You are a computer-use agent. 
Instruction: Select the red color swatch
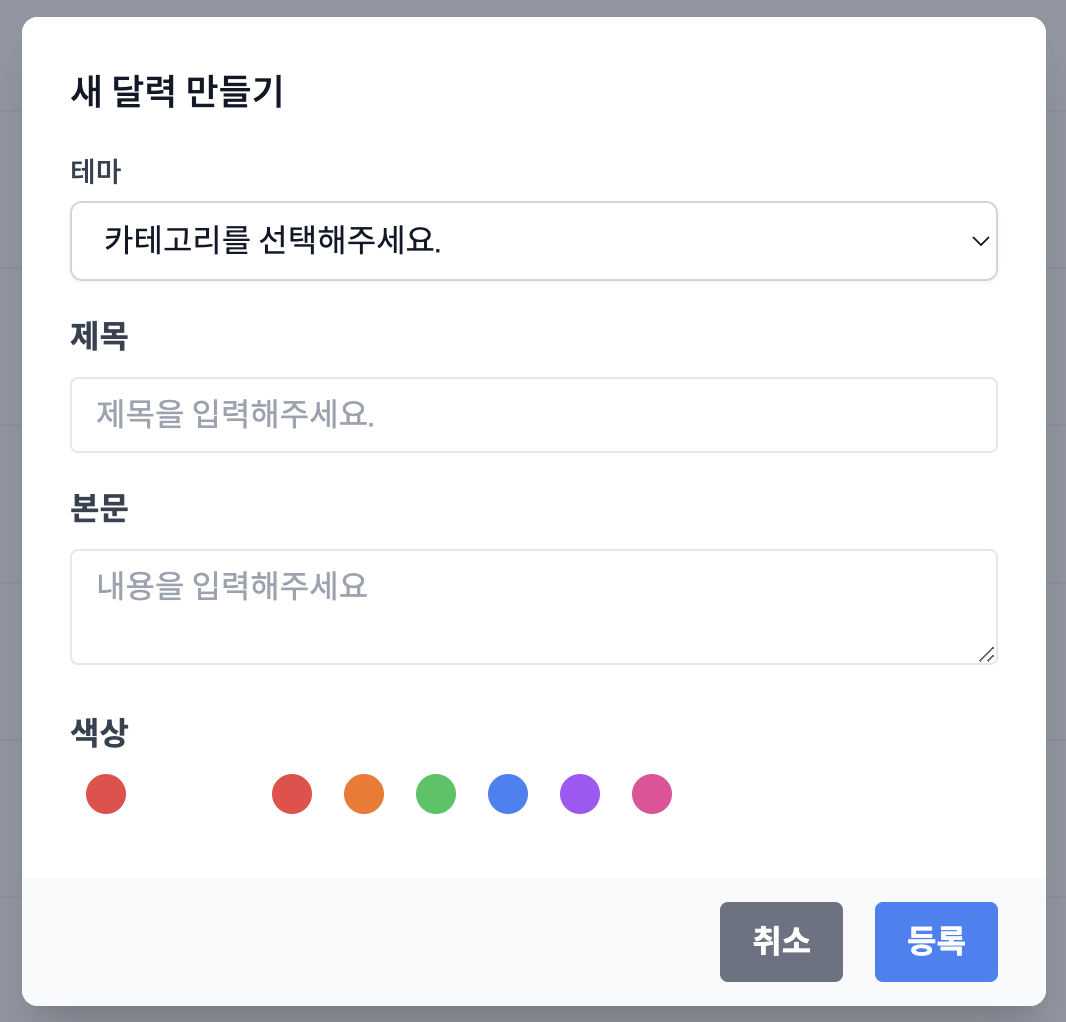pos(292,793)
